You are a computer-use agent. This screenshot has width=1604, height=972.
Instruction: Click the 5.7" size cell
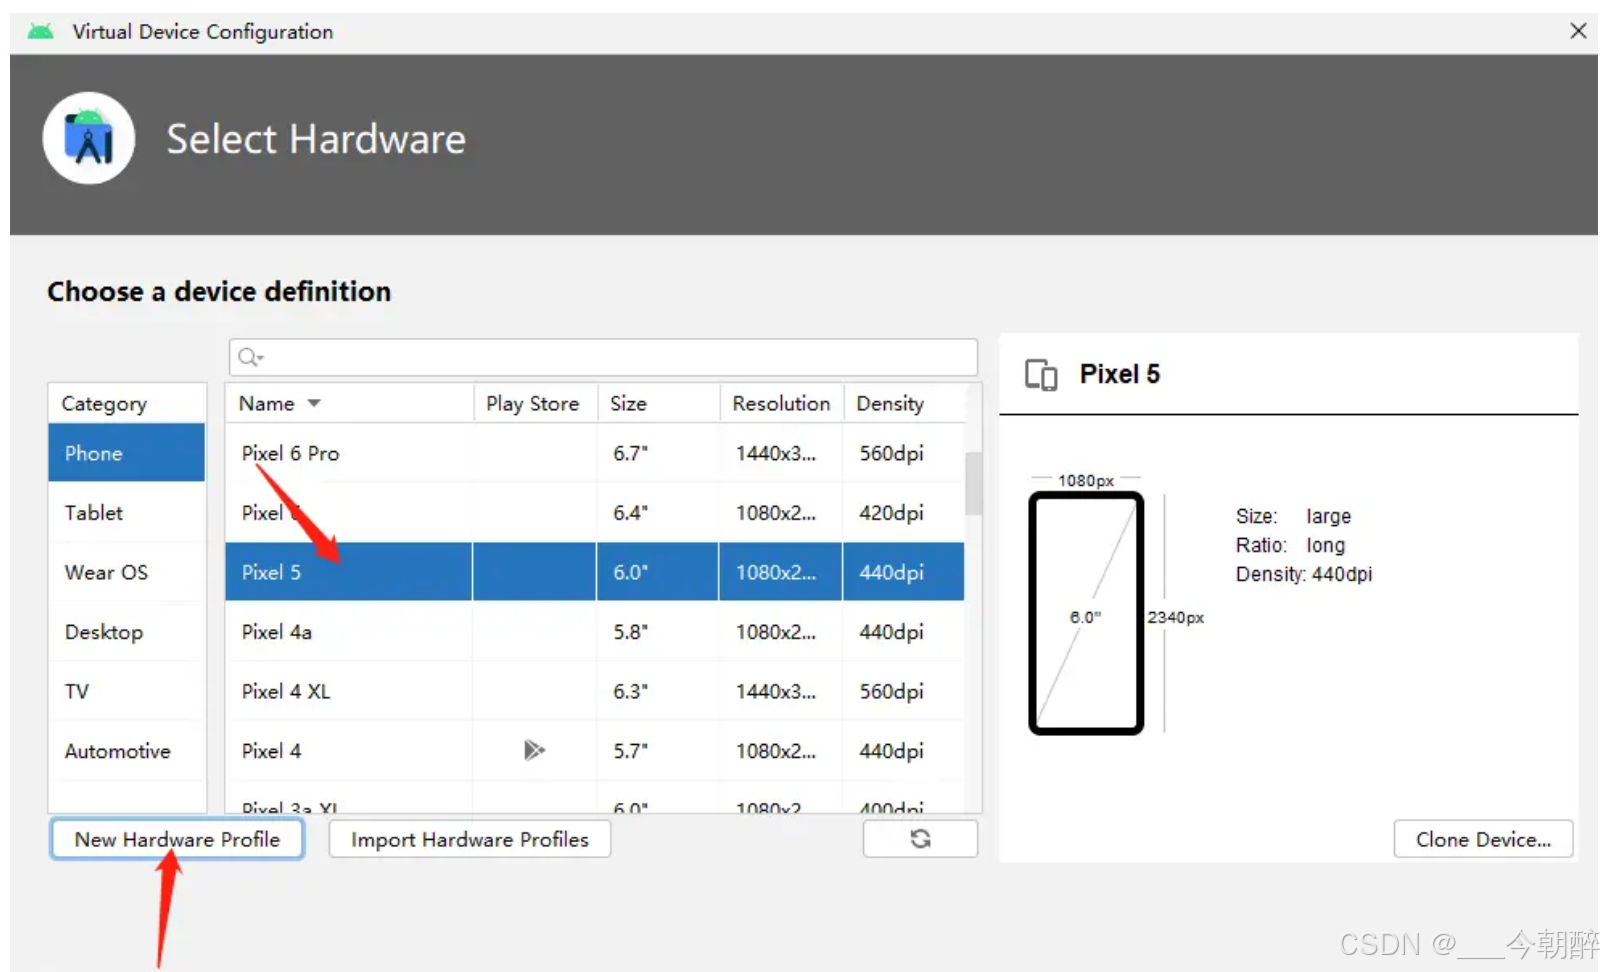coord(630,750)
